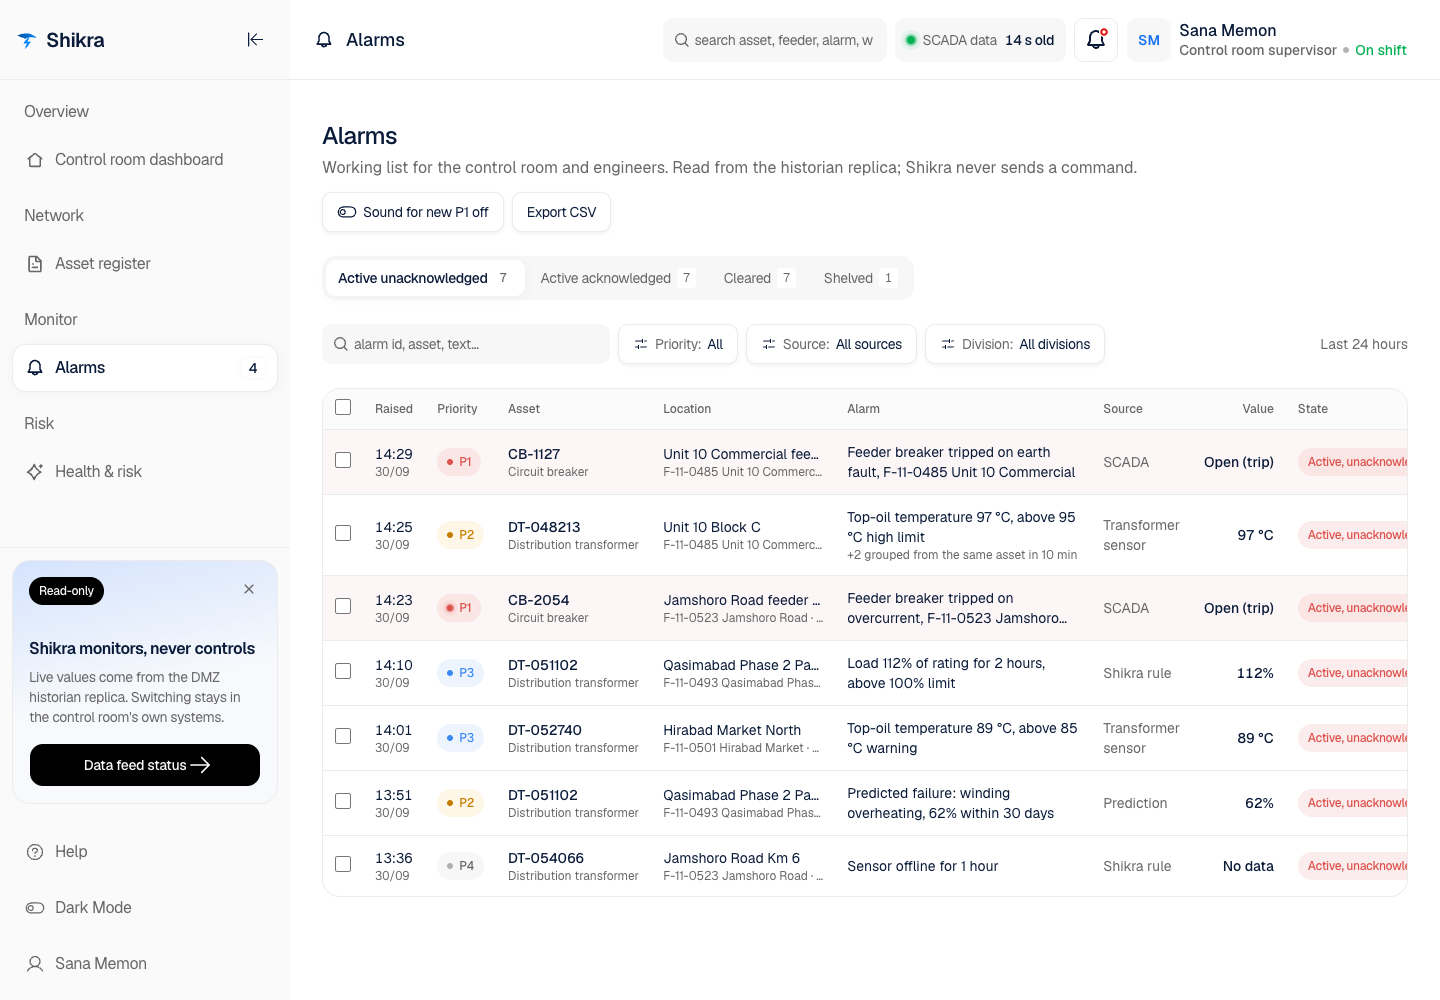
Task: Open Data feed status
Action: (145, 765)
